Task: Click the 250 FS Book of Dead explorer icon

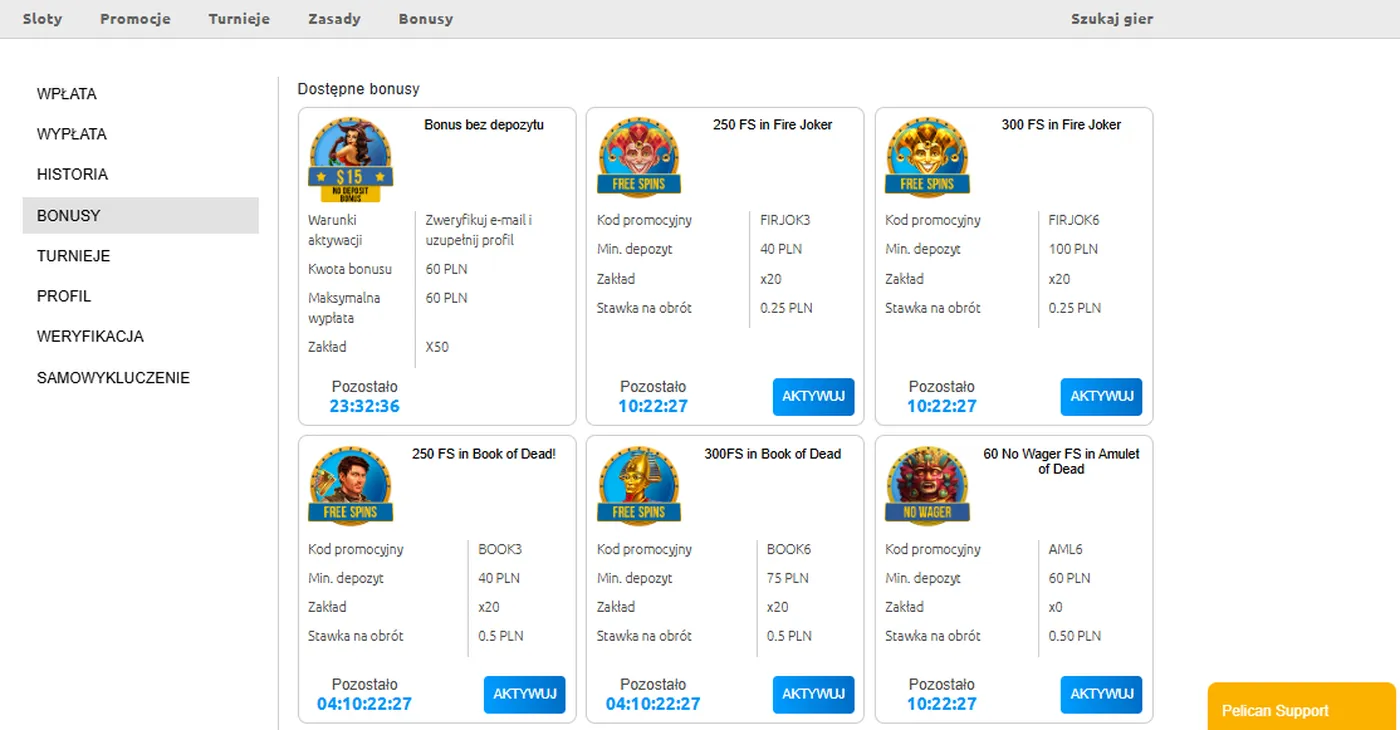Action: click(x=350, y=486)
